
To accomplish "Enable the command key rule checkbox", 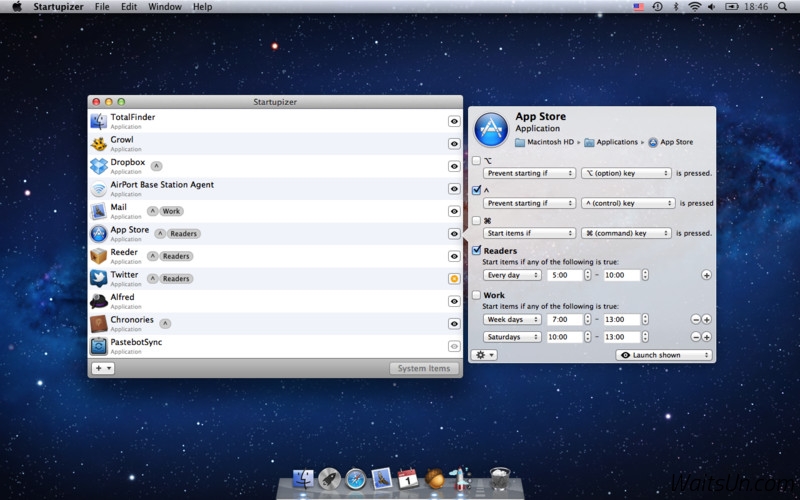I will (477, 220).
